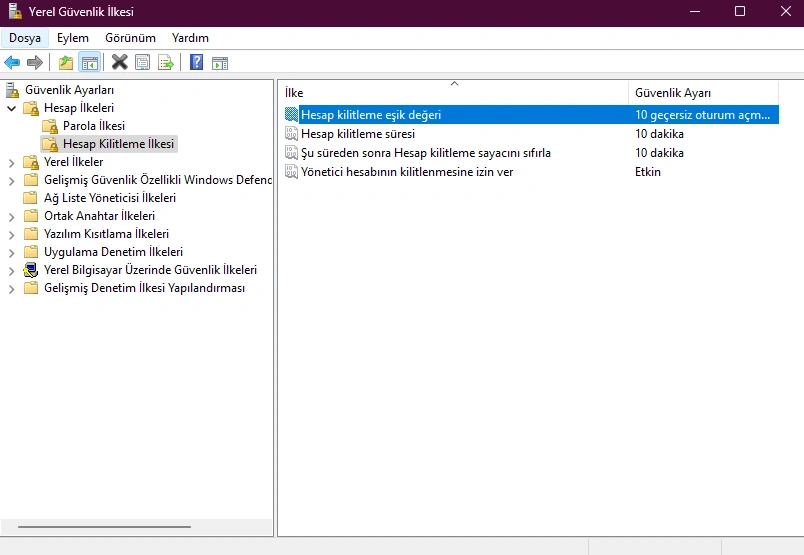Open the Dosya menu
Viewport: 804px width, 555px height.
point(25,38)
